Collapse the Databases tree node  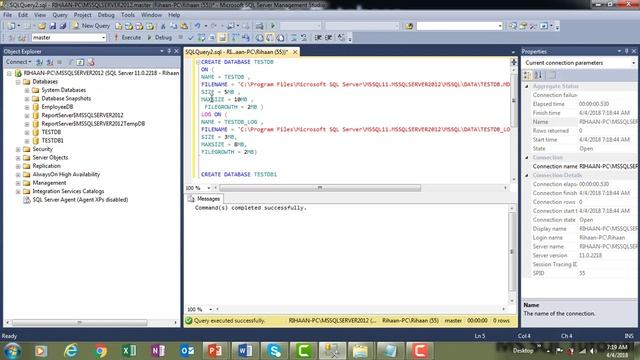(18, 82)
